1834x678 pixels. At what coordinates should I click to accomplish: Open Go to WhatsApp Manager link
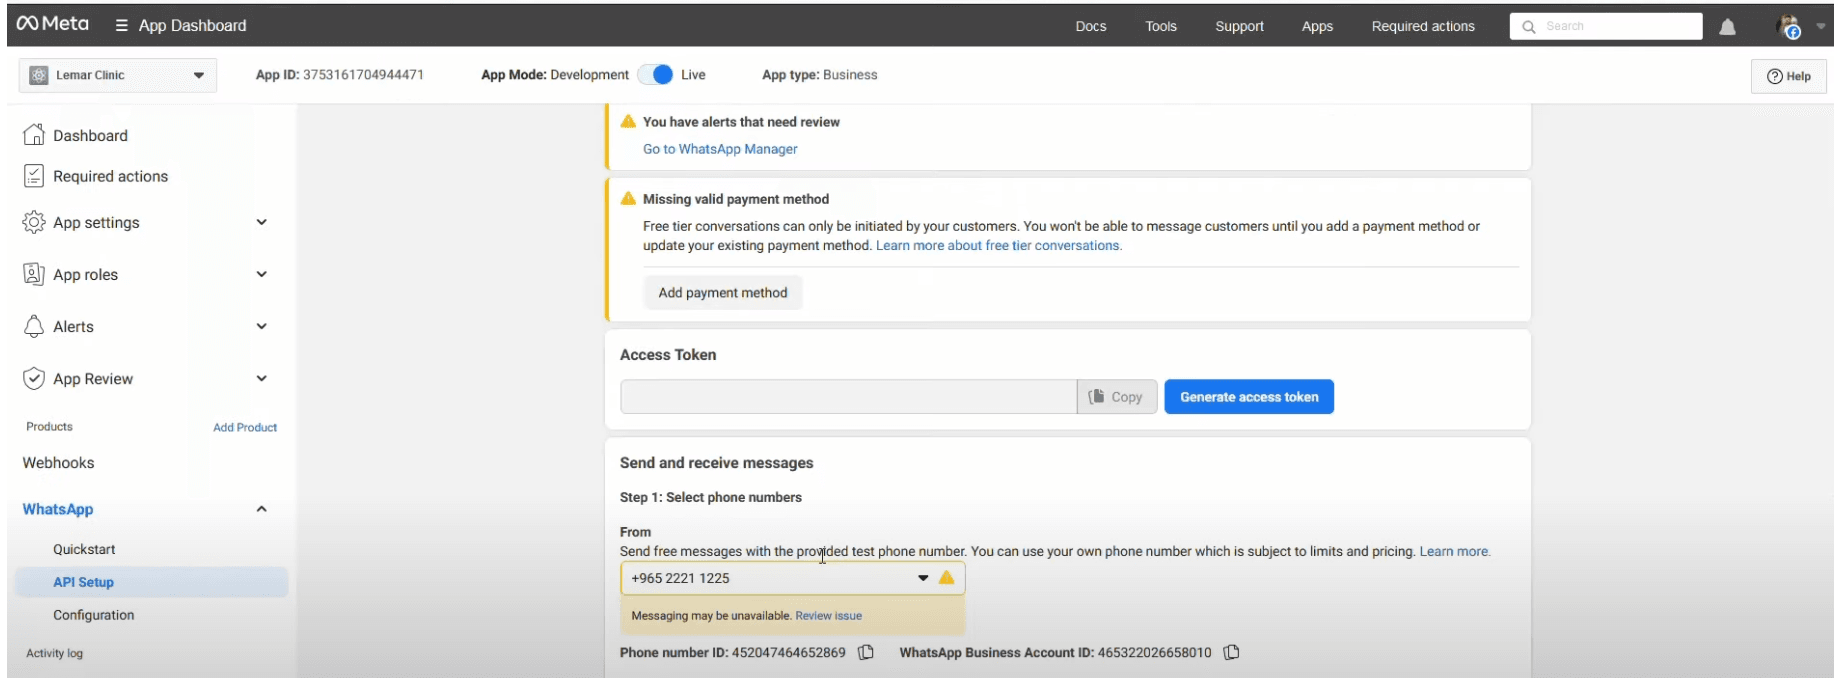click(720, 149)
